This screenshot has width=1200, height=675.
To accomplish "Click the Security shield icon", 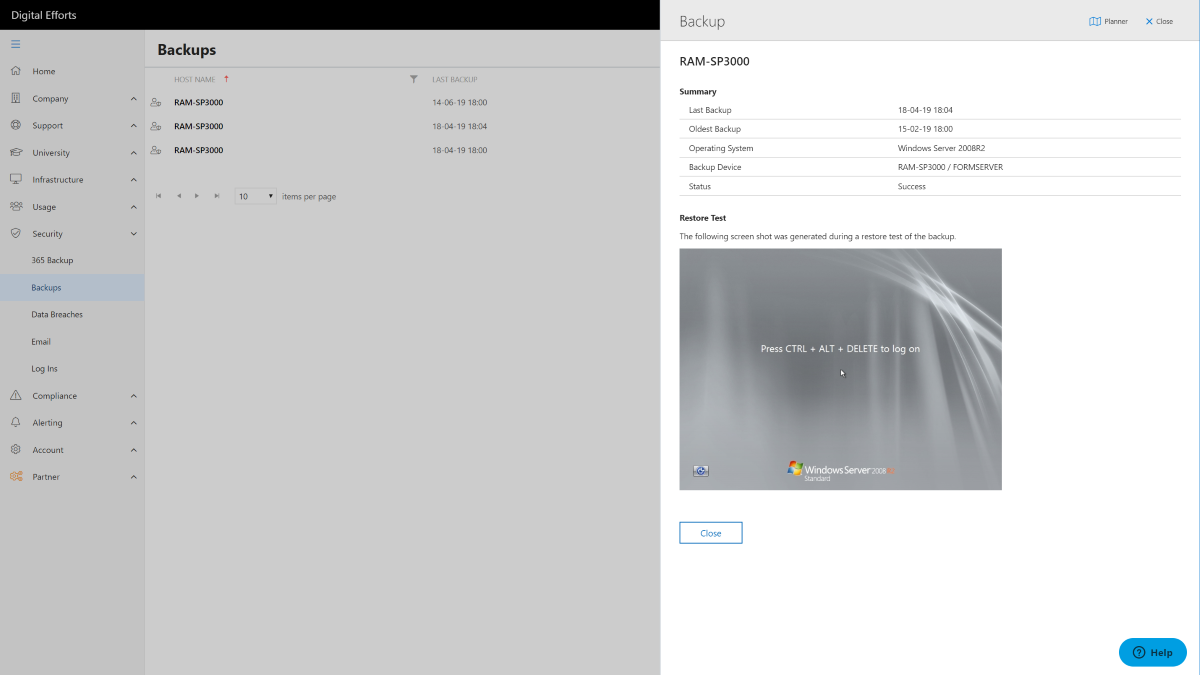I will point(16,233).
